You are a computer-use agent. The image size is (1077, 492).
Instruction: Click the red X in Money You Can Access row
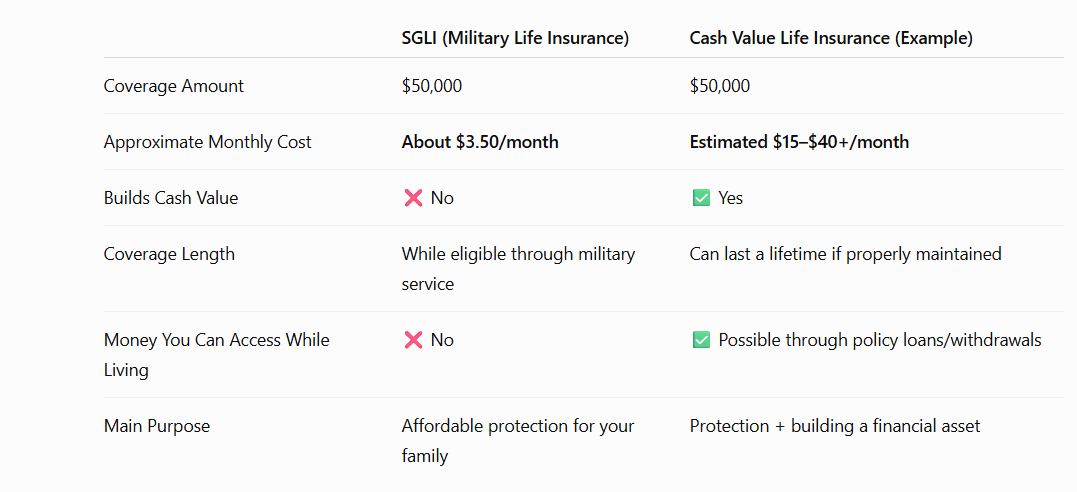coord(413,340)
